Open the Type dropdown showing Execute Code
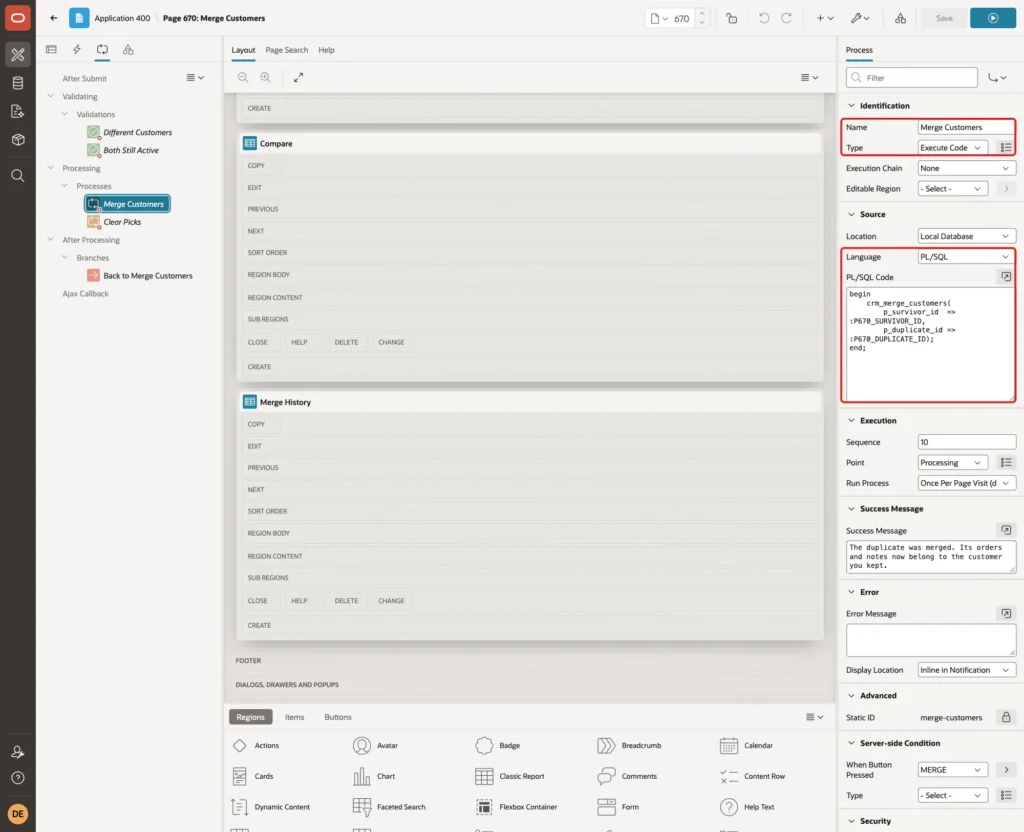This screenshot has height=832, width=1024. [952, 148]
